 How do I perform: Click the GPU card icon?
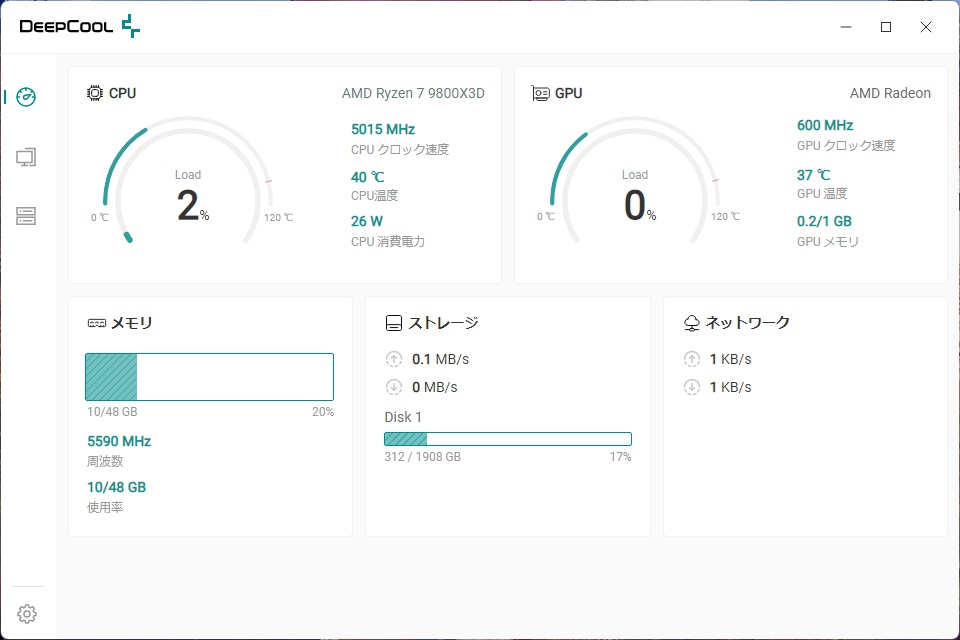click(541, 93)
